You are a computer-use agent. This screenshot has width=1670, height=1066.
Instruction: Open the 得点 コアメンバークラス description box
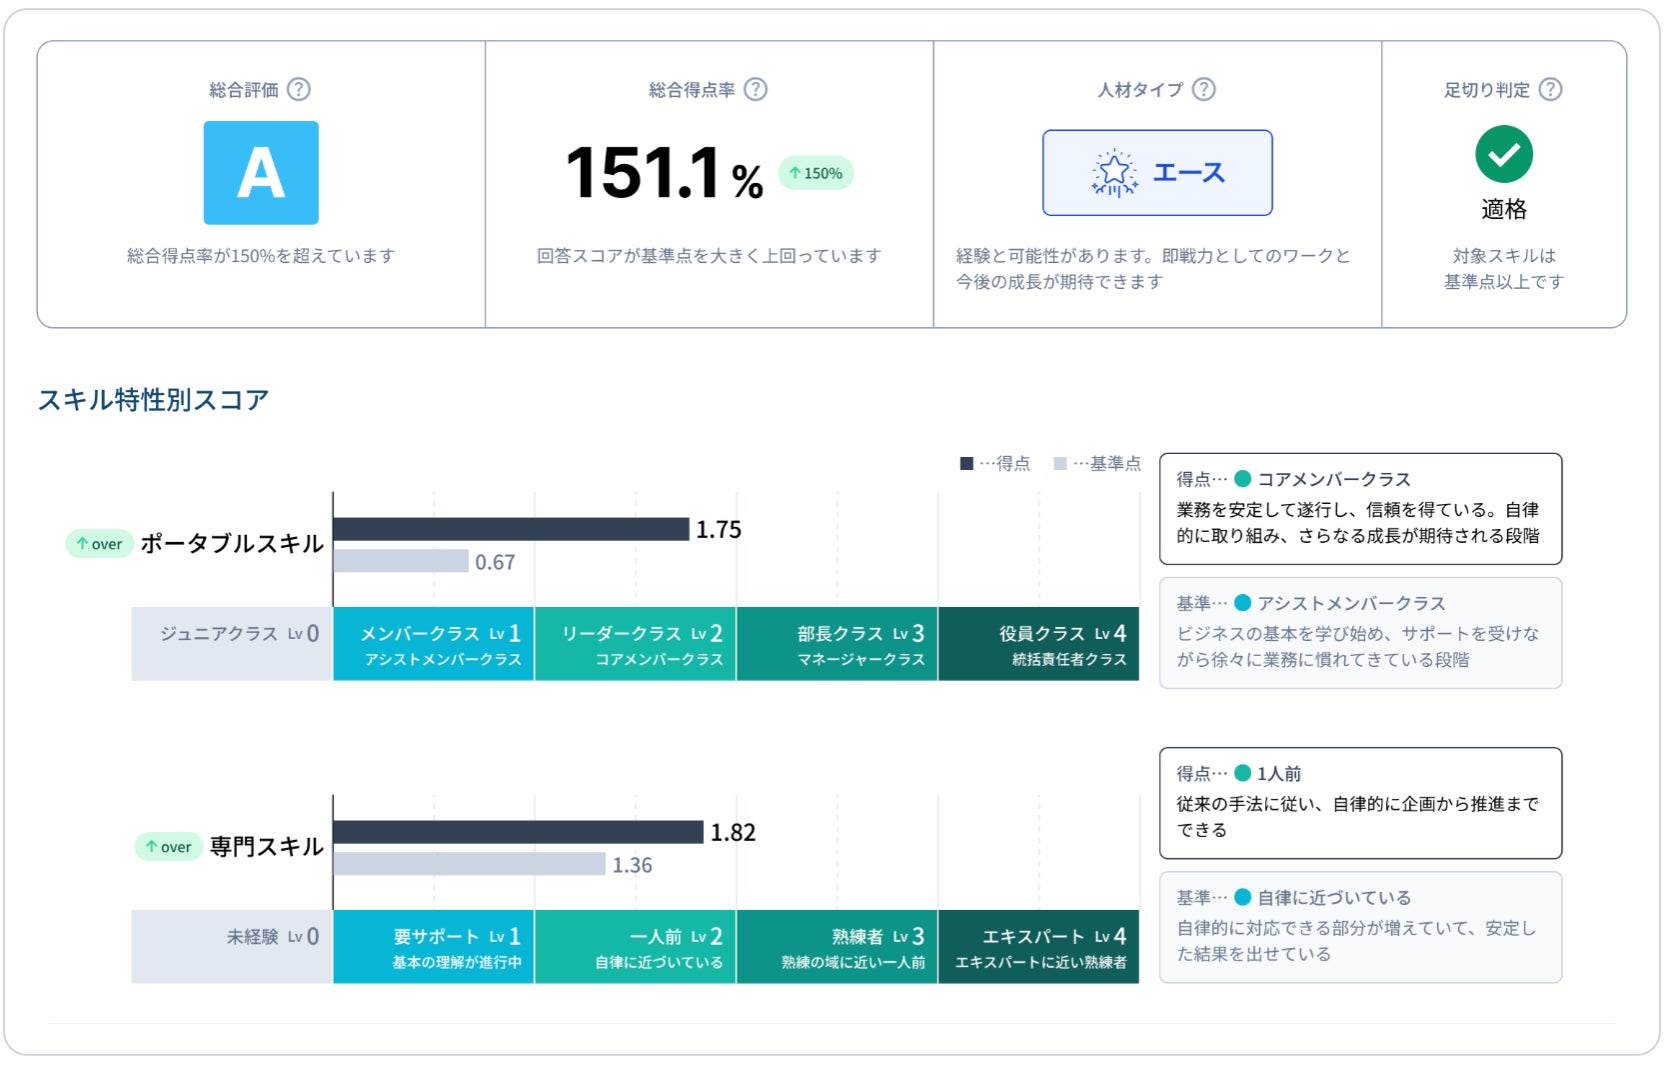click(1361, 509)
